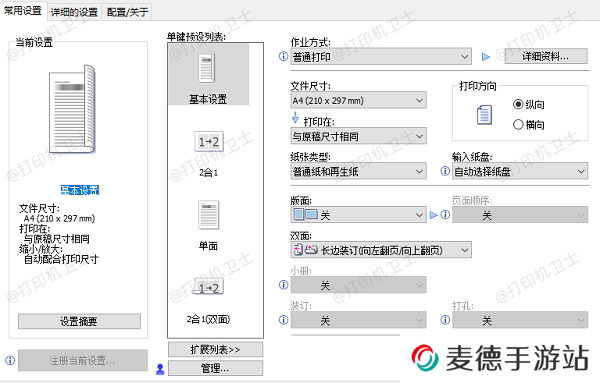The height and width of the screenshot is (383, 600).
Task: Click the 自动配合打印尺寸 text in current settings
Action: click(x=61, y=259)
